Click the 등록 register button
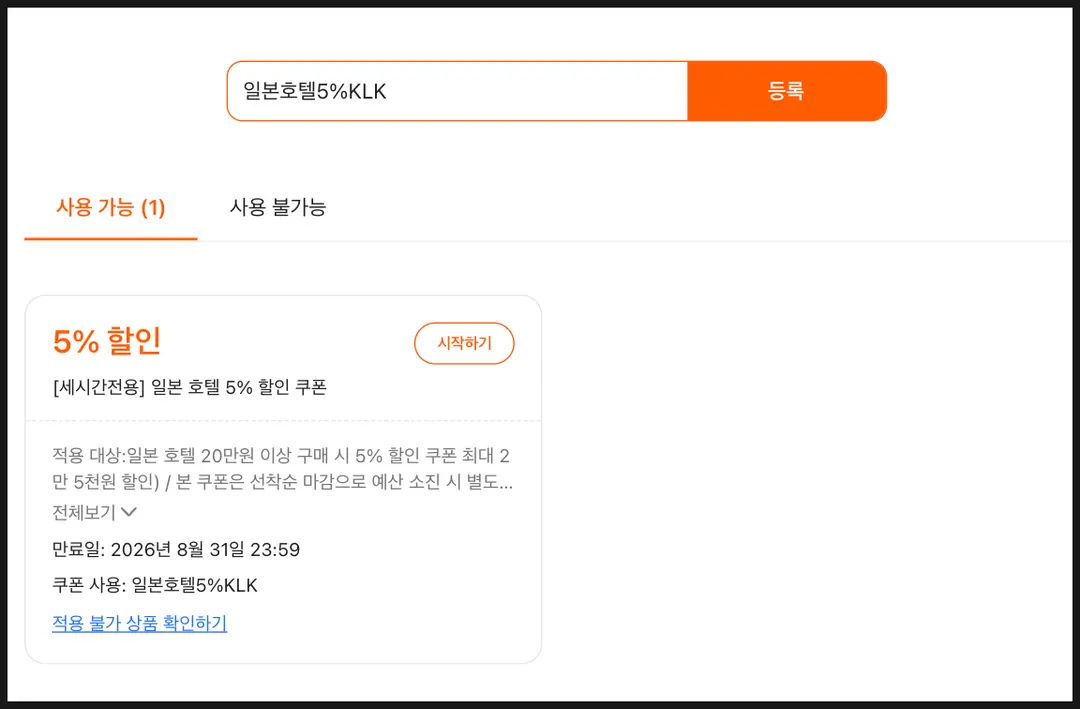This screenshot has height=709, width=1080. coord(787,91)
